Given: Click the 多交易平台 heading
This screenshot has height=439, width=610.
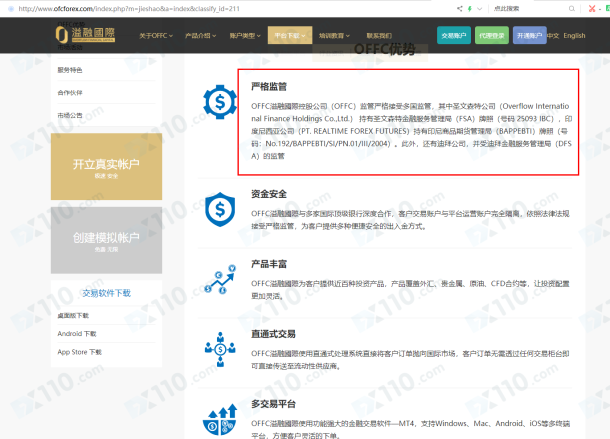Looking at the screenshot, I should [x=273, y=404].
